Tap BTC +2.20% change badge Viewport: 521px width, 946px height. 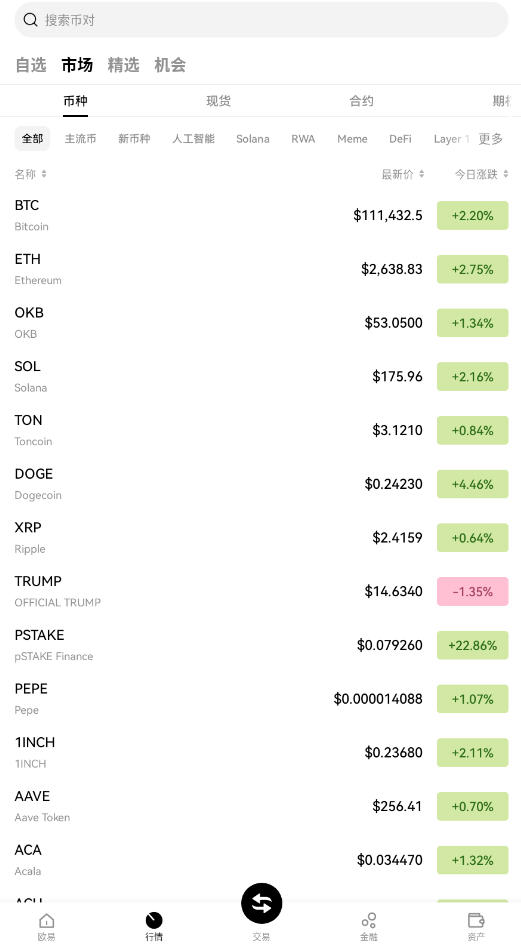click(x=473, y=215)
